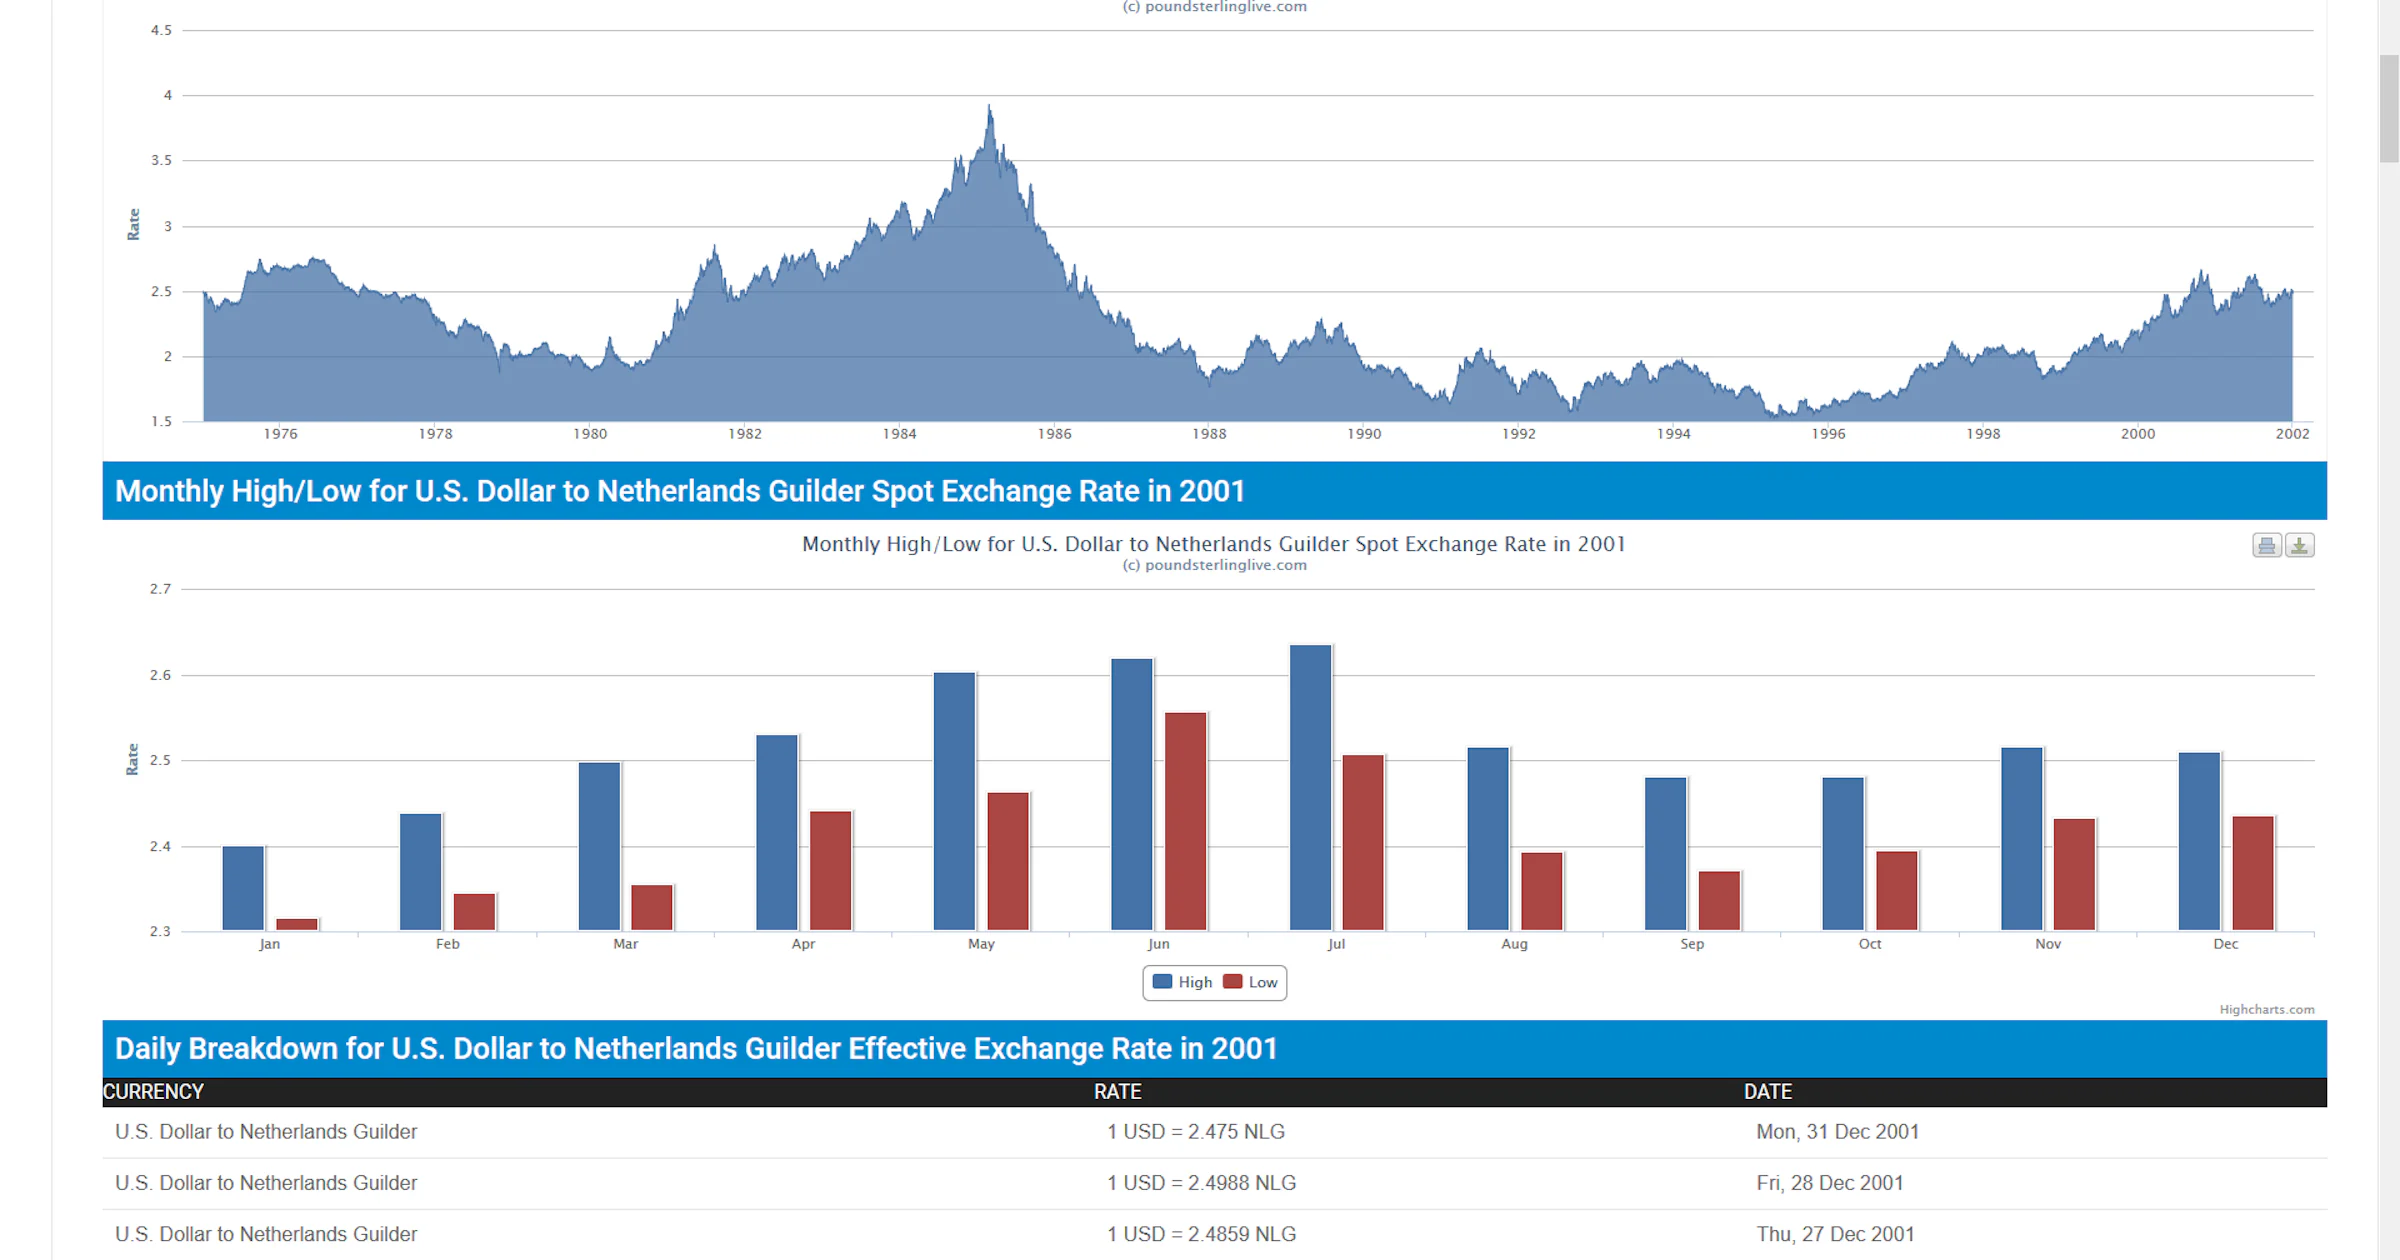The height and width of the screenshot is (1260, 2400).
Task: Open the Highcharts.com credit link
Action: (x=2267, y=1009)
